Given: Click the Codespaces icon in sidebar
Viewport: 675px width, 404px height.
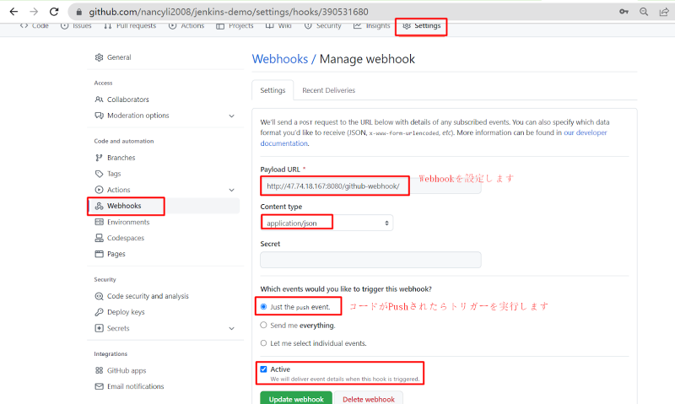Looking at the screenshot, I should pos(99,238).
